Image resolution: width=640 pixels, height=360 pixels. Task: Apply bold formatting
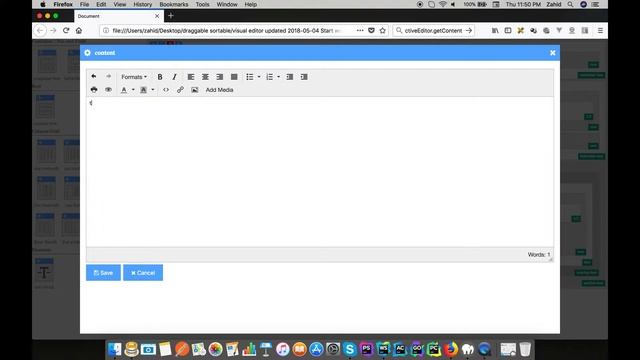pos(160,77)
